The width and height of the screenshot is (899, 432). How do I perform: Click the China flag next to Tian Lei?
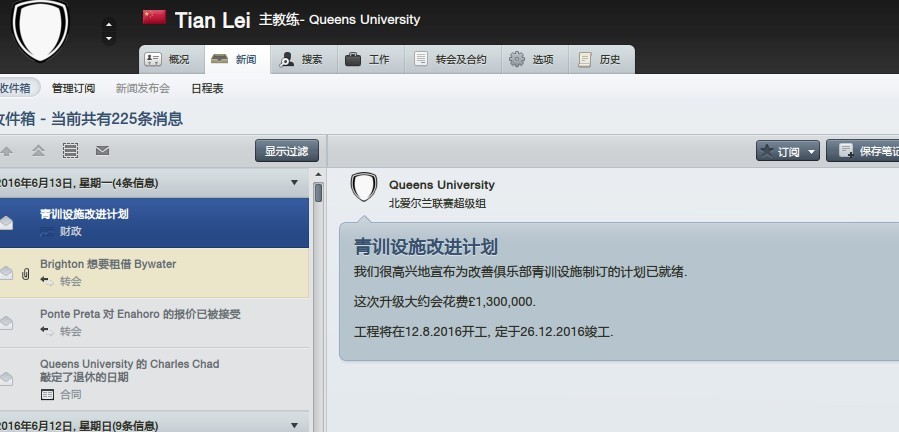tap(154, 18)
